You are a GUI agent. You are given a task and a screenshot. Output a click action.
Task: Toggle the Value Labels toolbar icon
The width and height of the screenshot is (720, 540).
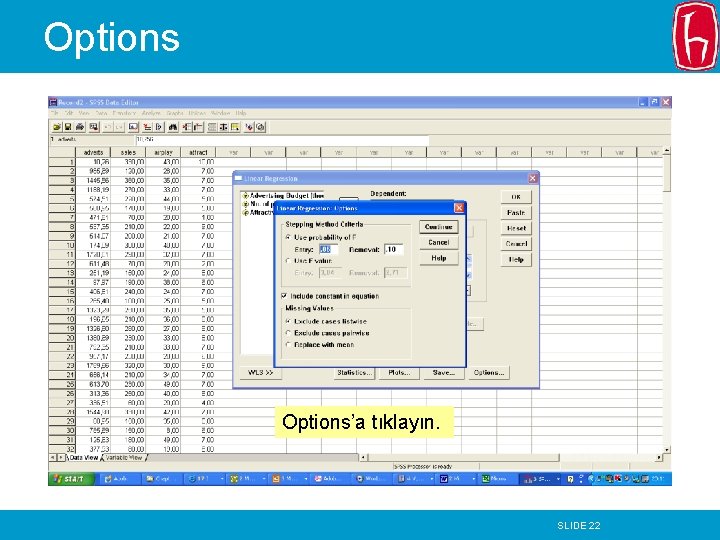pos(249,127)
